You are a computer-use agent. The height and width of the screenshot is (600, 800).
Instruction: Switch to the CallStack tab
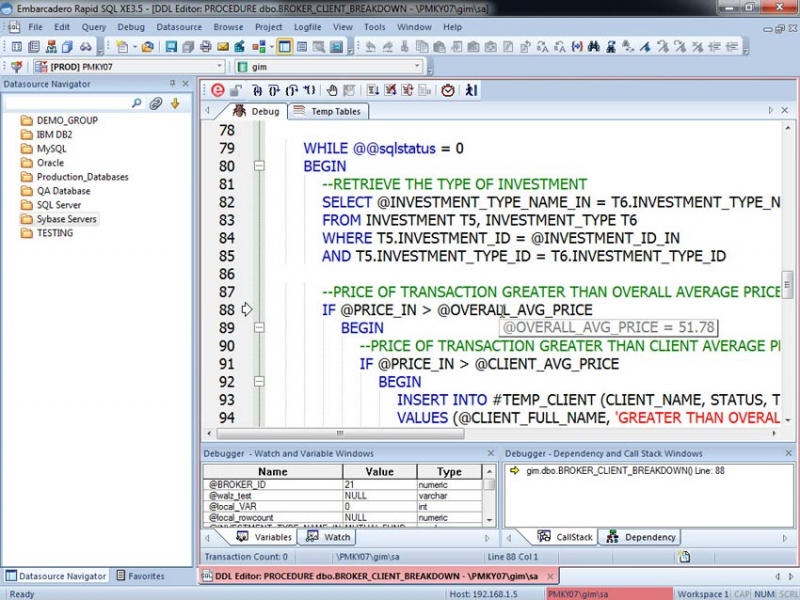pyautogui.click(x=564, y=537)
